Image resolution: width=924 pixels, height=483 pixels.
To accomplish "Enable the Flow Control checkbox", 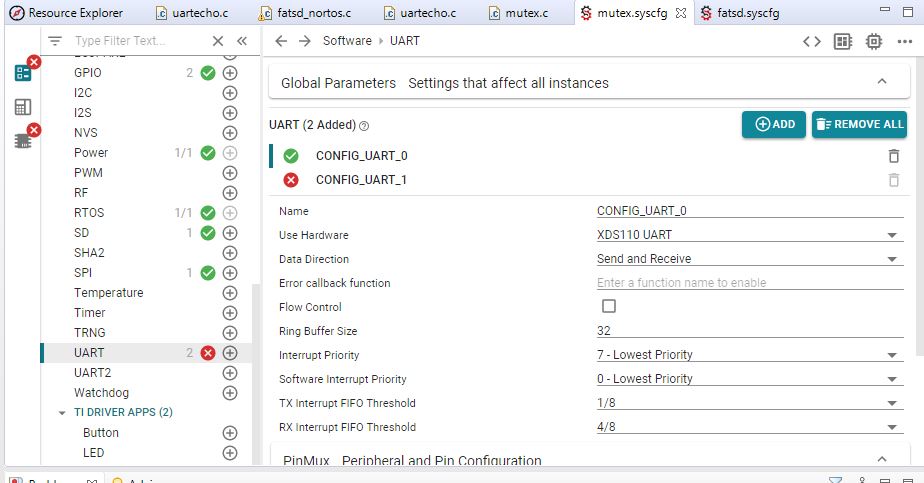I will (x=608, y=307).
